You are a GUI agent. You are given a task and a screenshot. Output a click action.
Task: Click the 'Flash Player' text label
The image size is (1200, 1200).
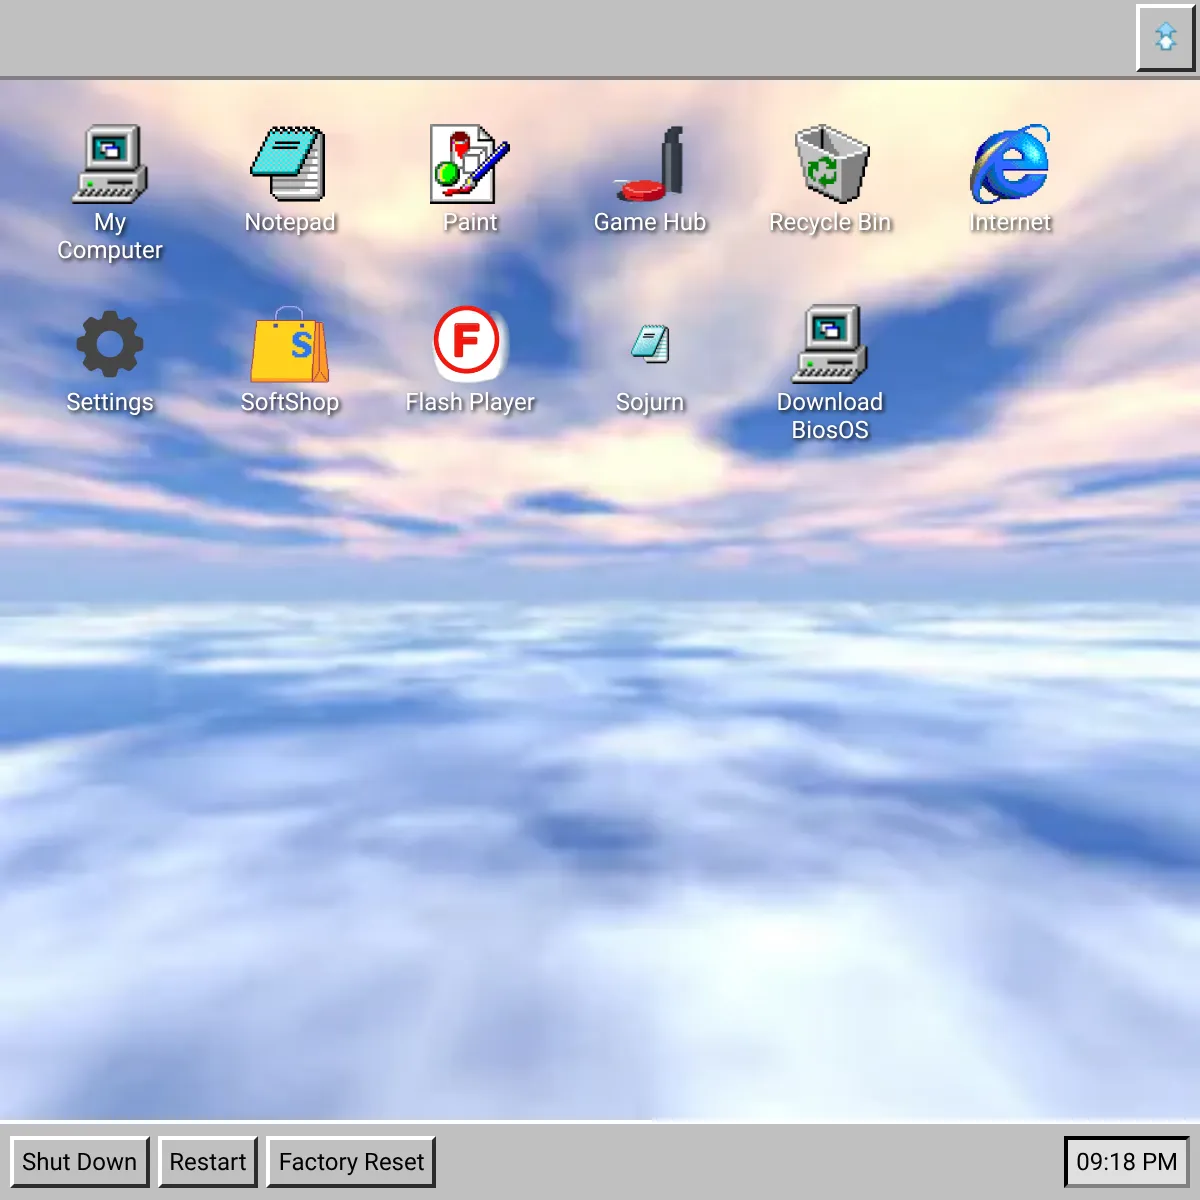click(470, 402)
